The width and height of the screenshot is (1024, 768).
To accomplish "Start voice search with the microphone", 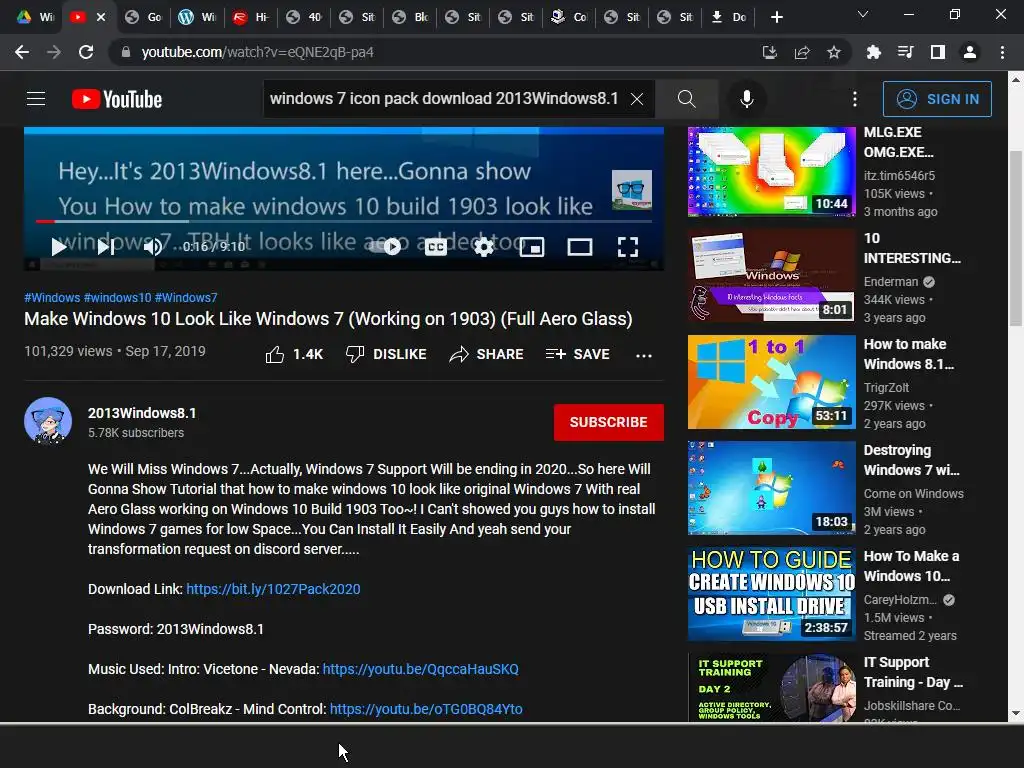I will [x=746, y=99].
